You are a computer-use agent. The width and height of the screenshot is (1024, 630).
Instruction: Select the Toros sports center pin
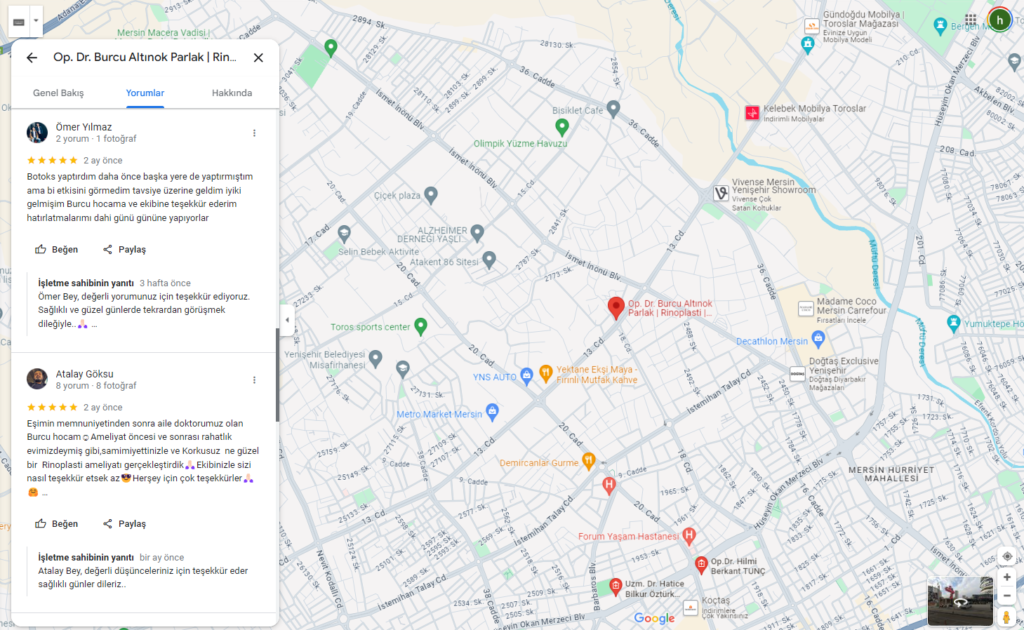pyautogui.click(x=421, y=326)
